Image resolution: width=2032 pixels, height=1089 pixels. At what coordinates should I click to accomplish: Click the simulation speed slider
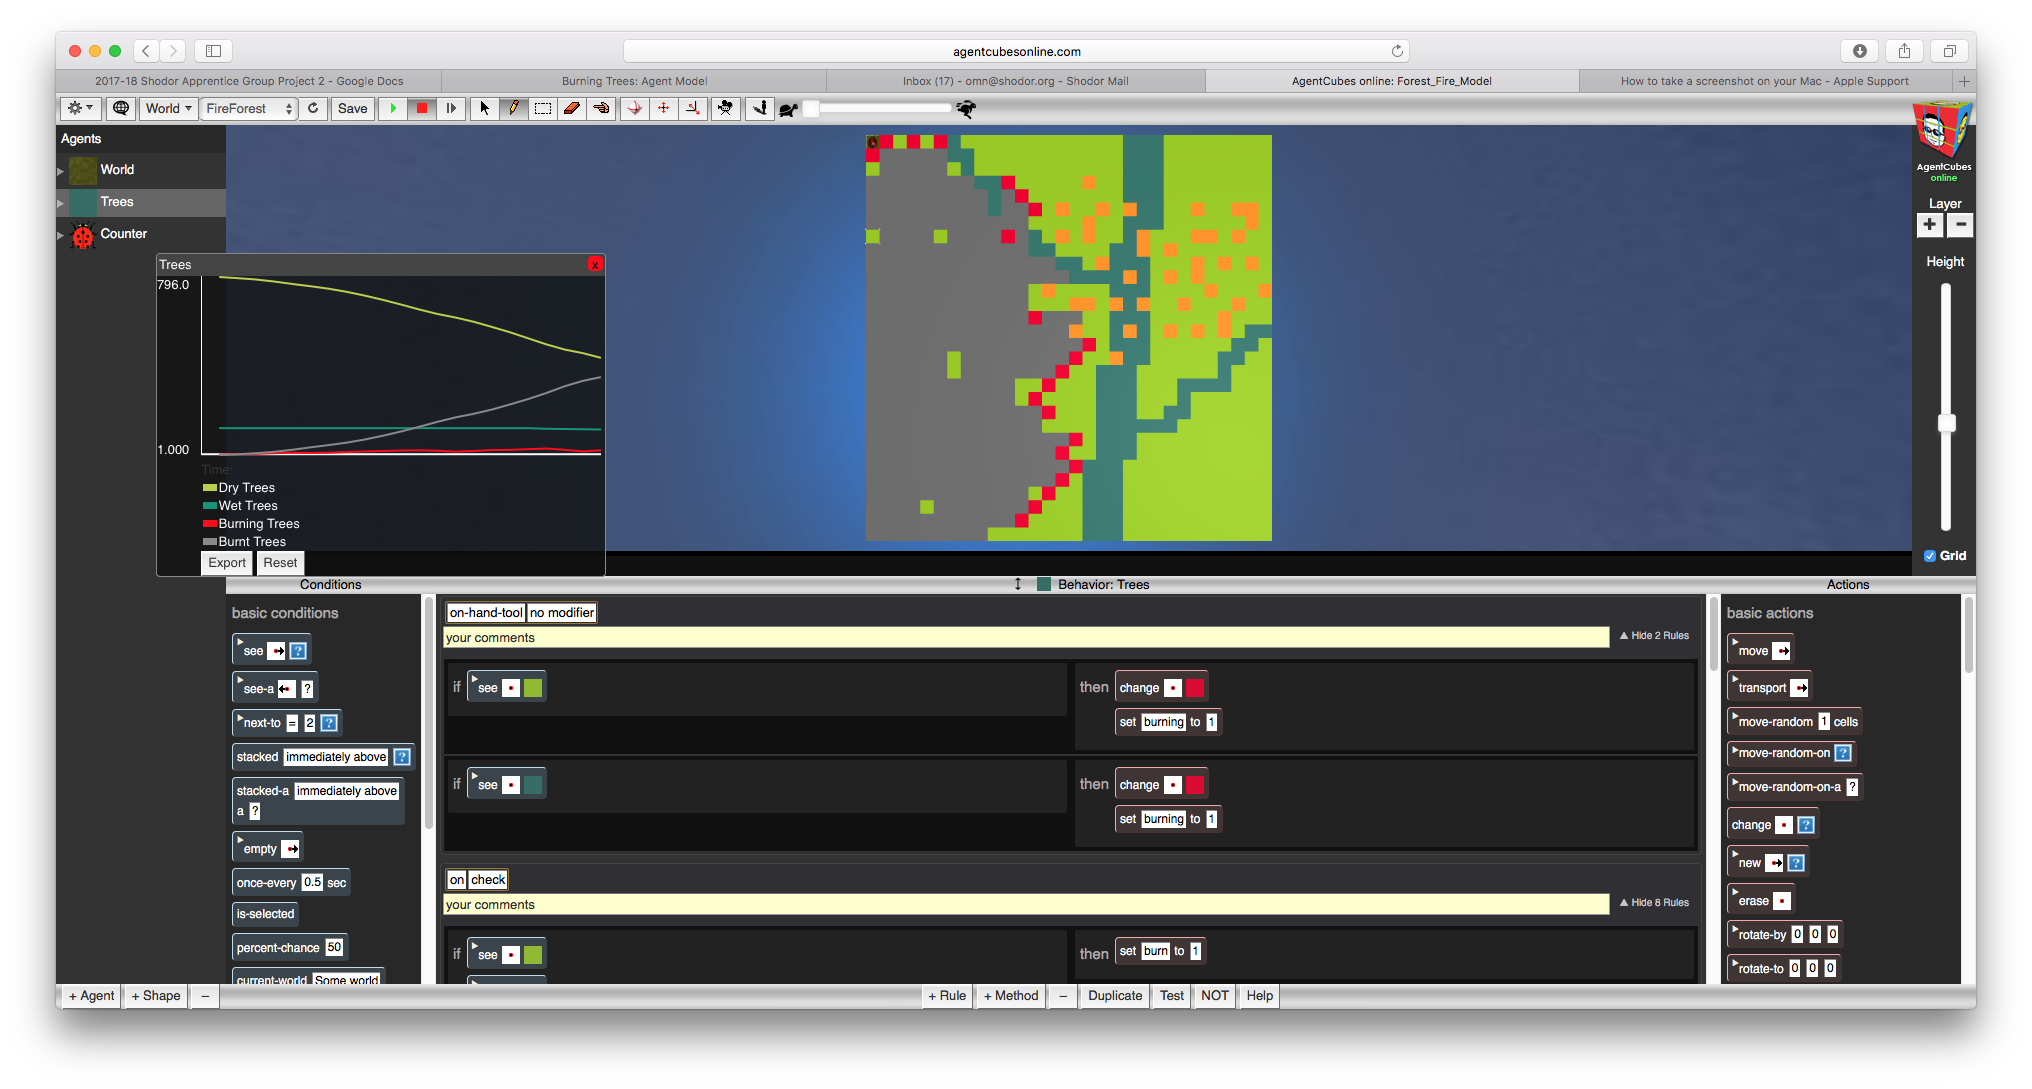click(x=878, y=108)
